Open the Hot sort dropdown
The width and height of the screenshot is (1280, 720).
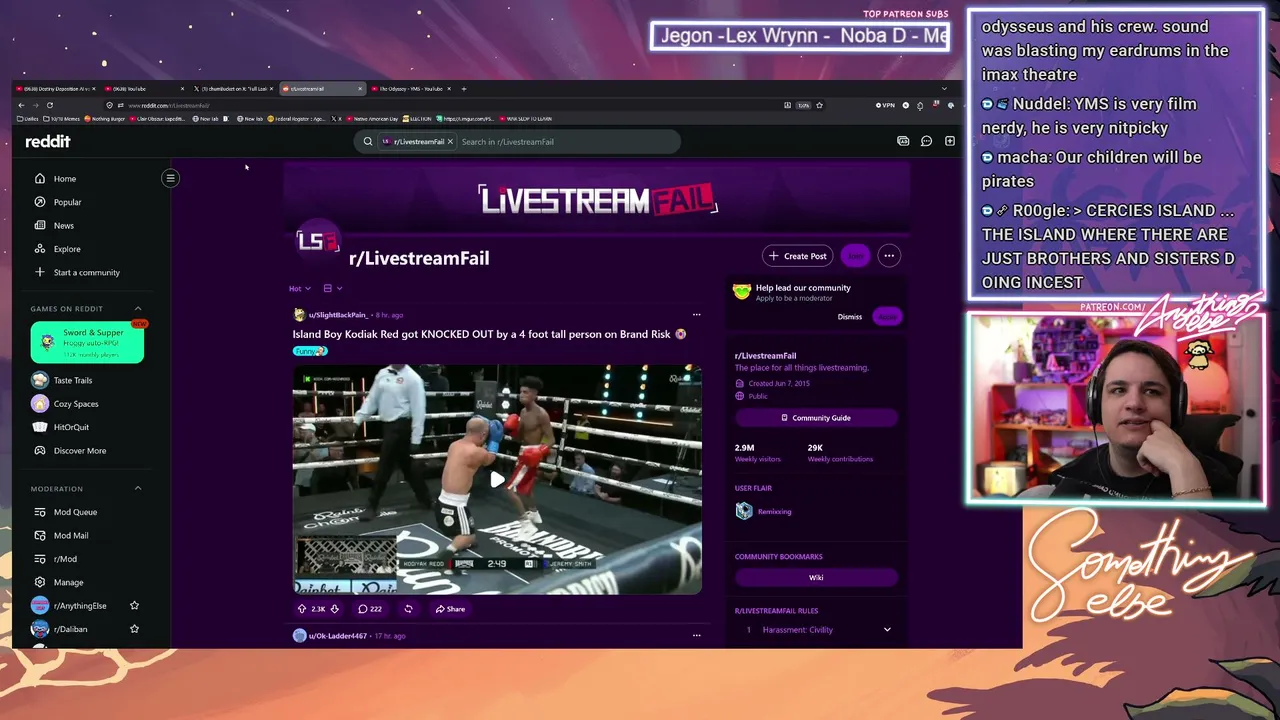[300, 288]
